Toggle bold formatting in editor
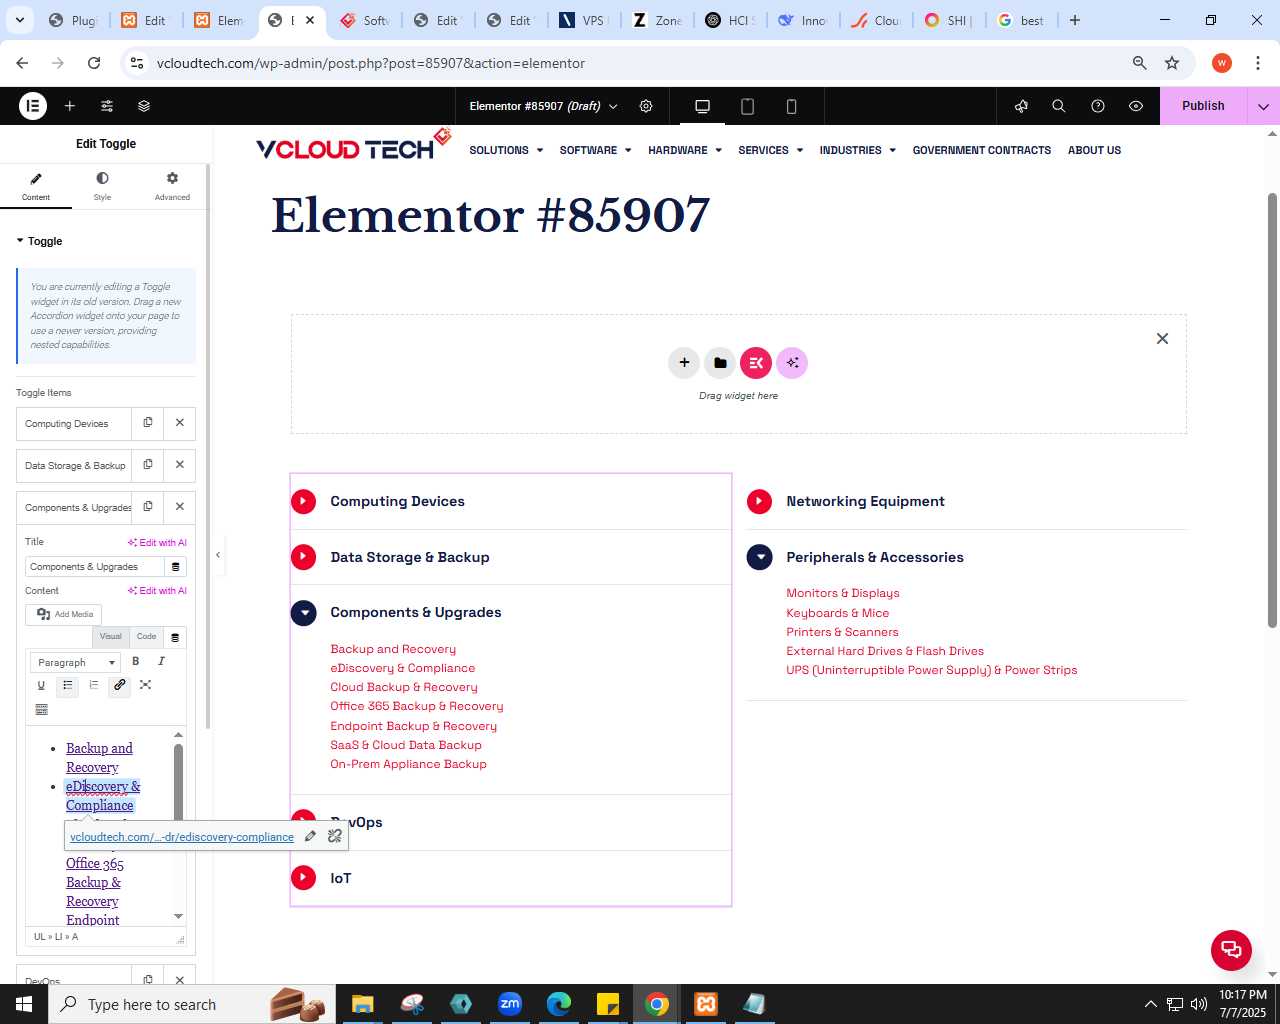This screenshot has width=1280, height=1024. [x=136, y=661]
